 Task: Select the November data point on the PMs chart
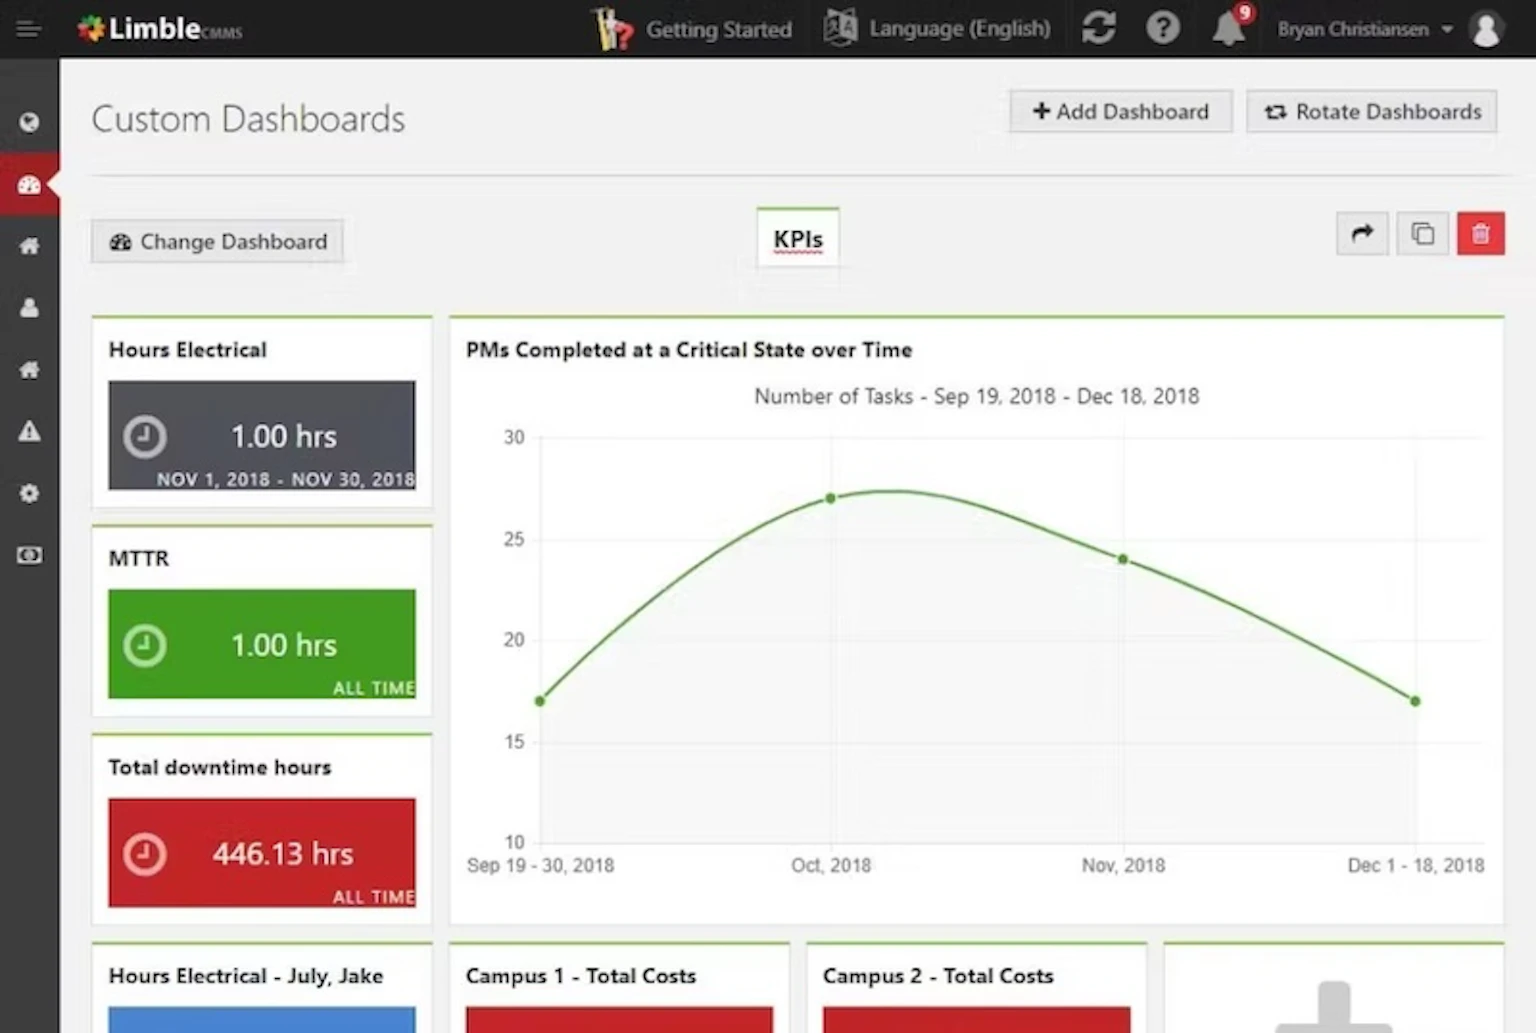click(x=1122, y=560)
